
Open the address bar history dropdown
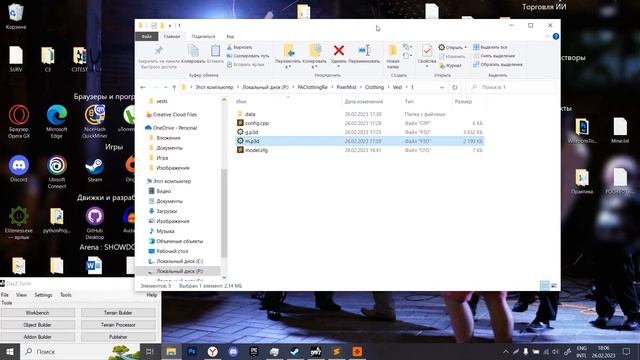(x=442, y=87)
